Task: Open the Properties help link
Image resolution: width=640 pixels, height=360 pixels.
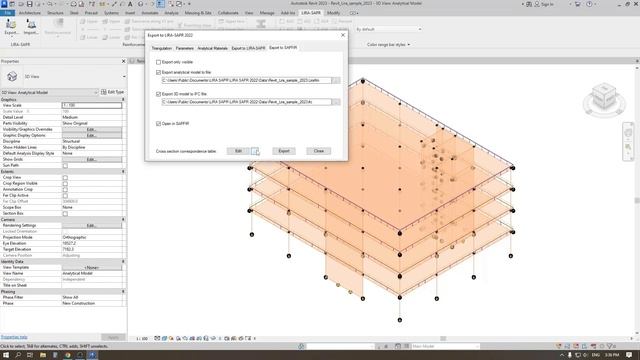Action: pyautogui.click(x=14, y=337)
